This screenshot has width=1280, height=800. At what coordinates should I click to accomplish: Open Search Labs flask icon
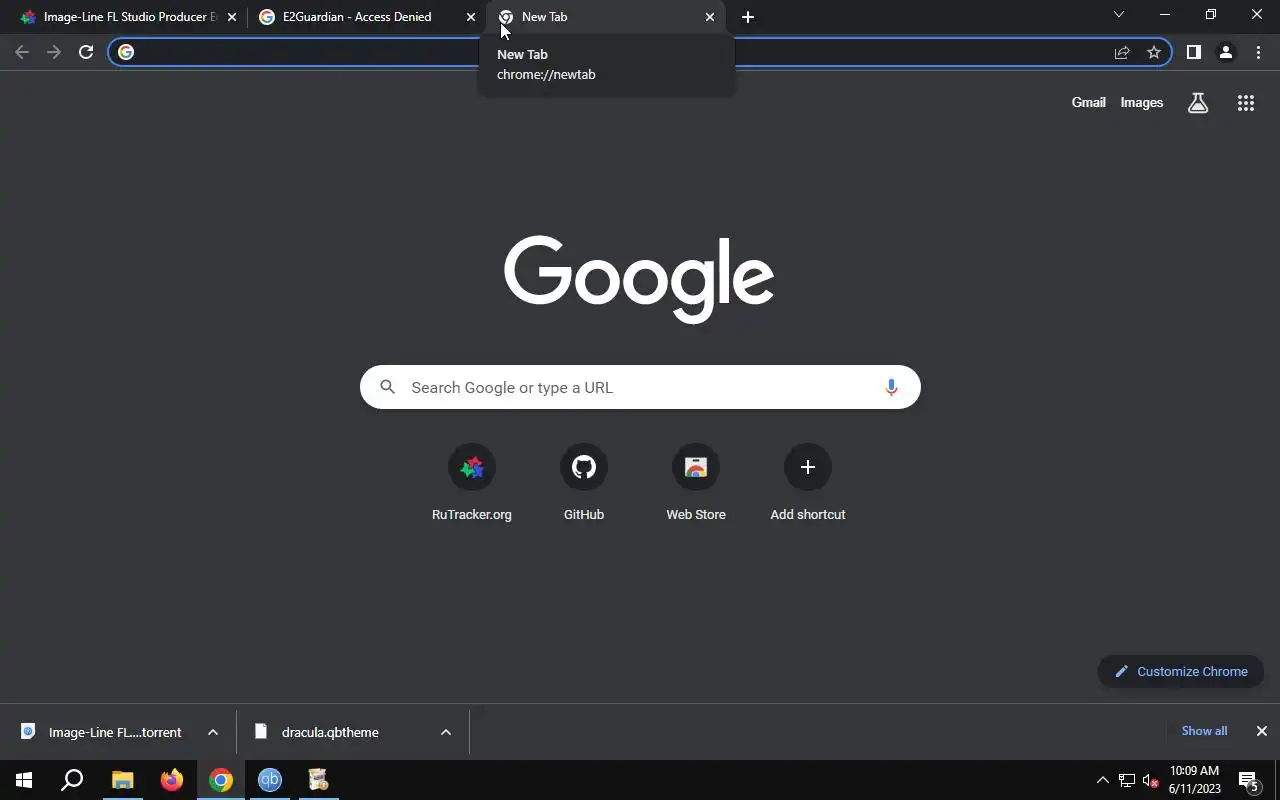(1198, 103)
